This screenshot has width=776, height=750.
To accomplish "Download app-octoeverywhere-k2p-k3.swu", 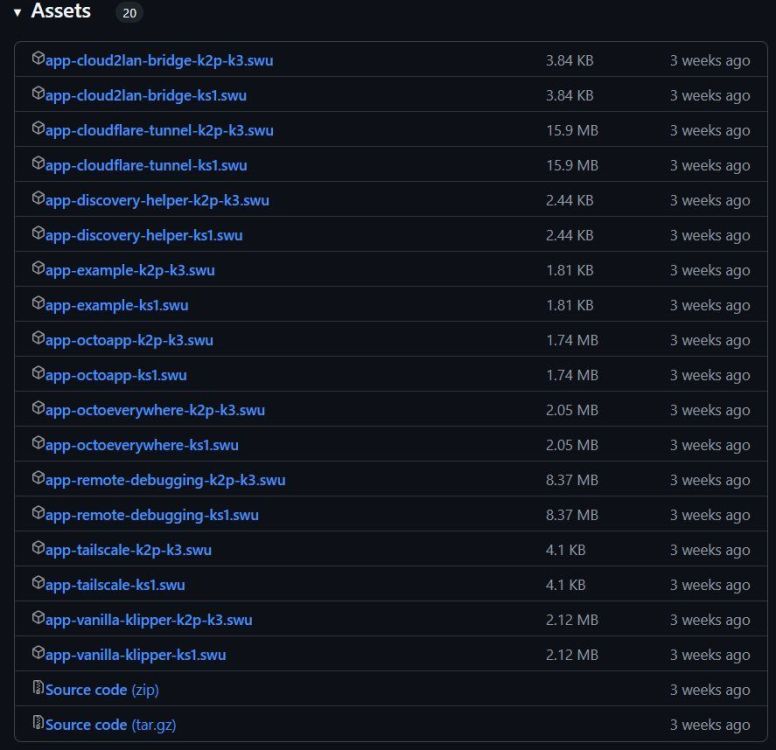I will pos(155,410).
